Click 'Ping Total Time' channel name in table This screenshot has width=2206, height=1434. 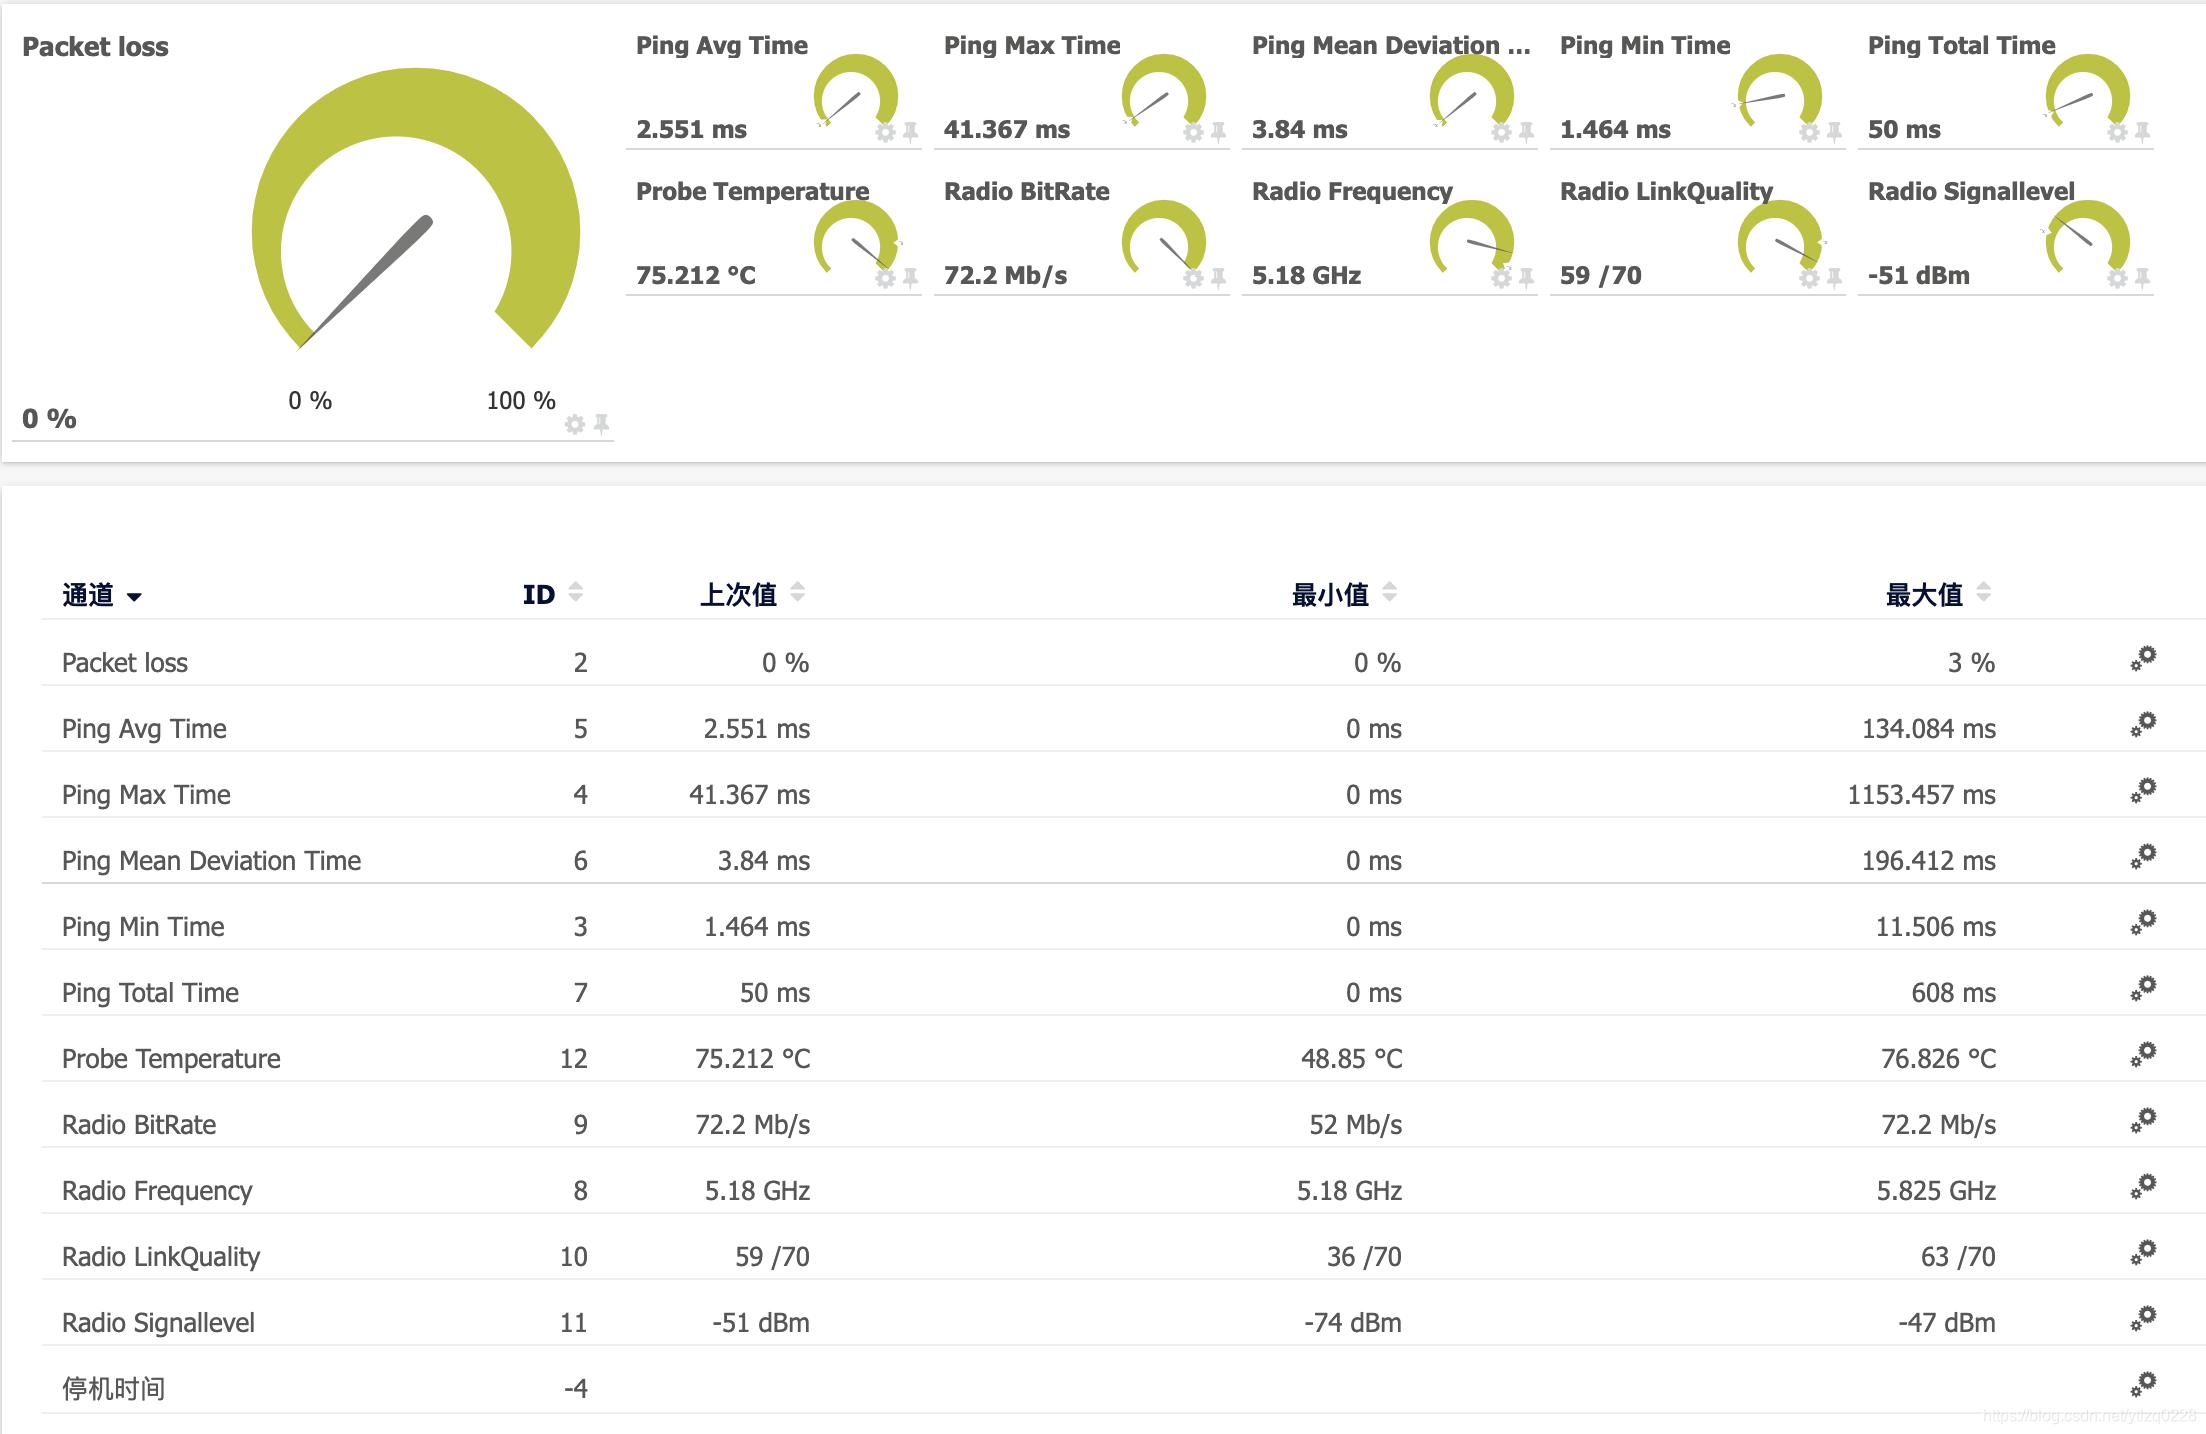[x=150, y=993]
